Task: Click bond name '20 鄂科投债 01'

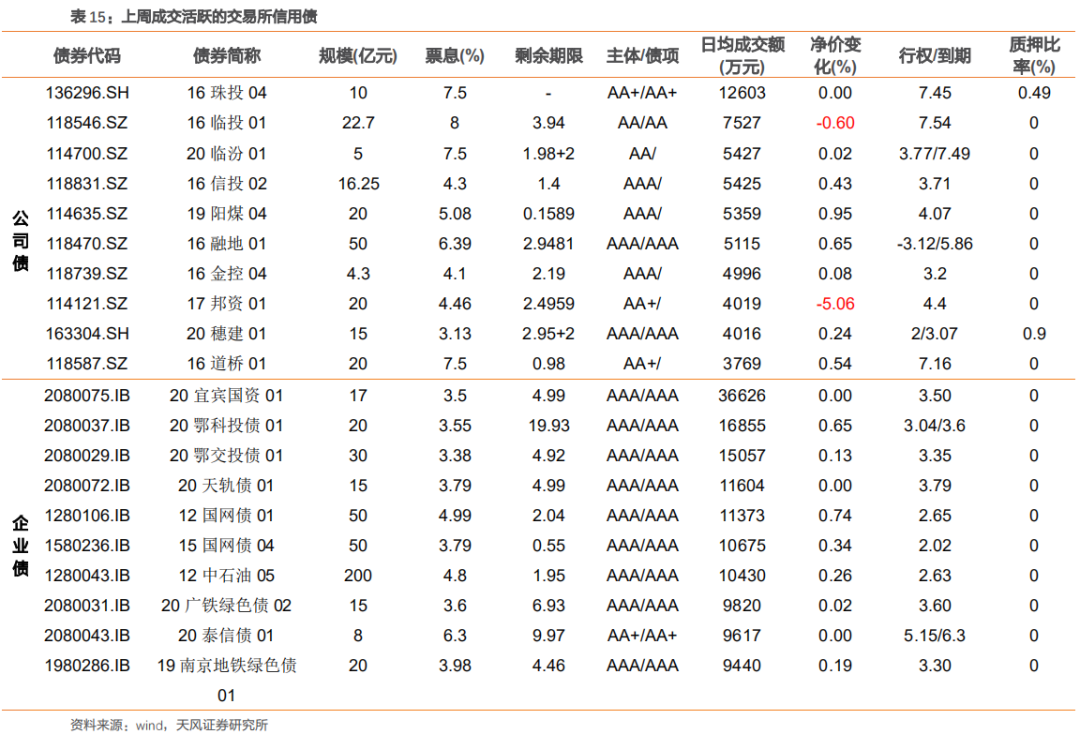Action: (x=227, y=426)
